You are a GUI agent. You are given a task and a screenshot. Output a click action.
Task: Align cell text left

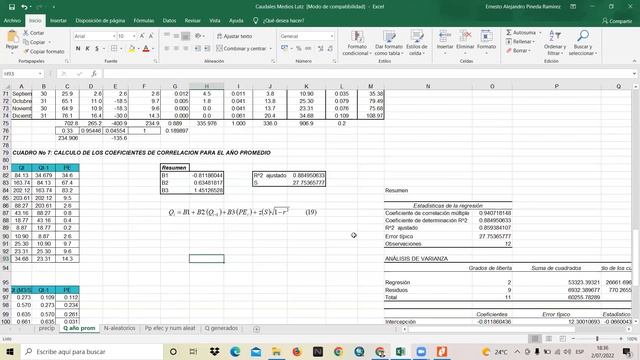pyautogui.click(x=167, y=49)
